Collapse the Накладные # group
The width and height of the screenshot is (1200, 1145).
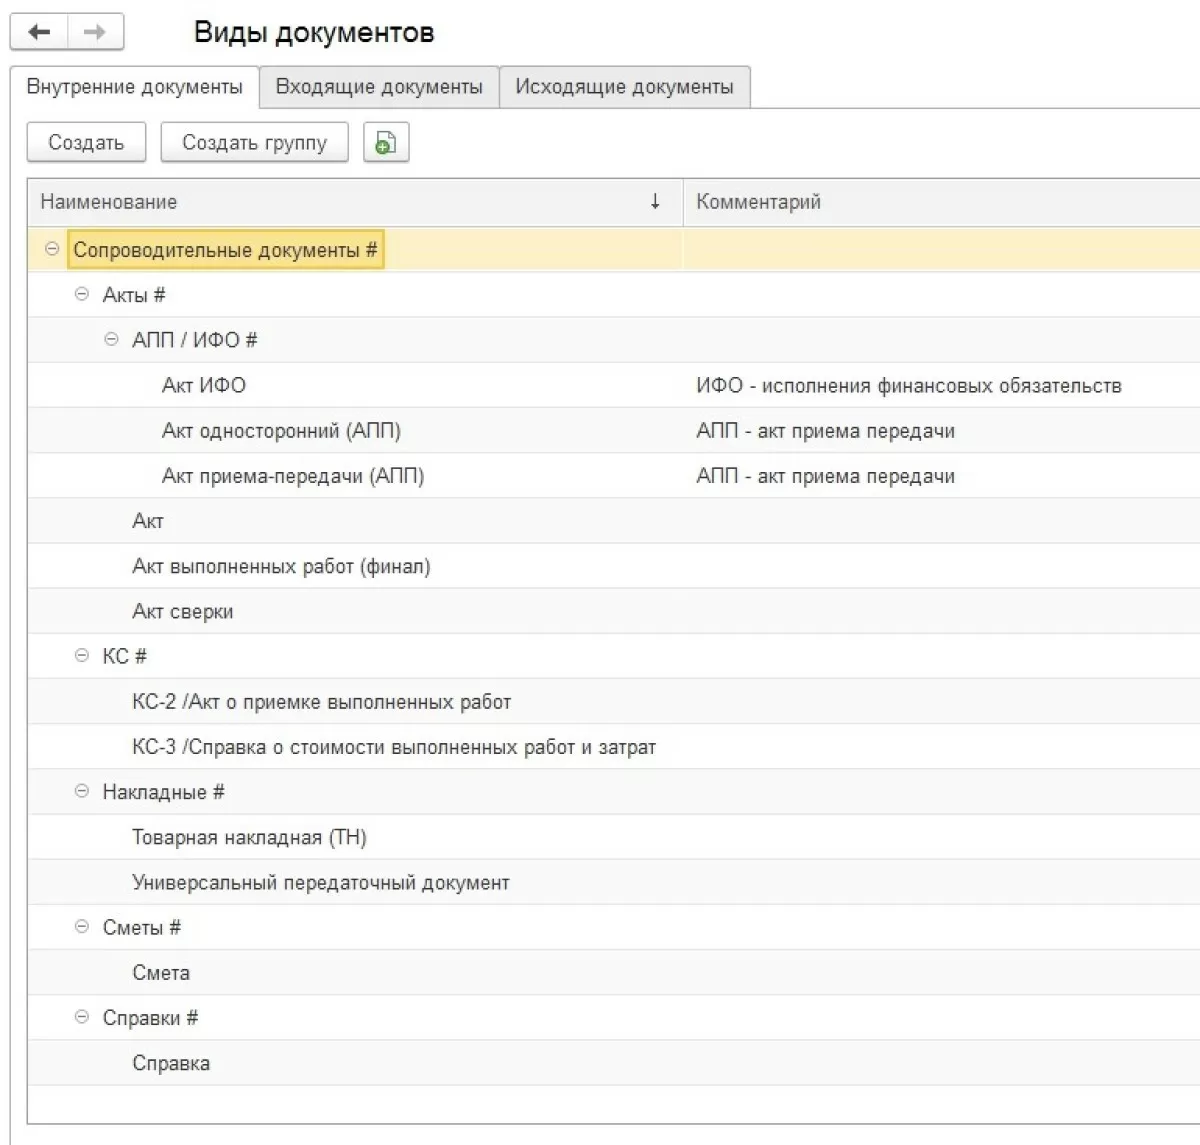[x=82, y=791]
